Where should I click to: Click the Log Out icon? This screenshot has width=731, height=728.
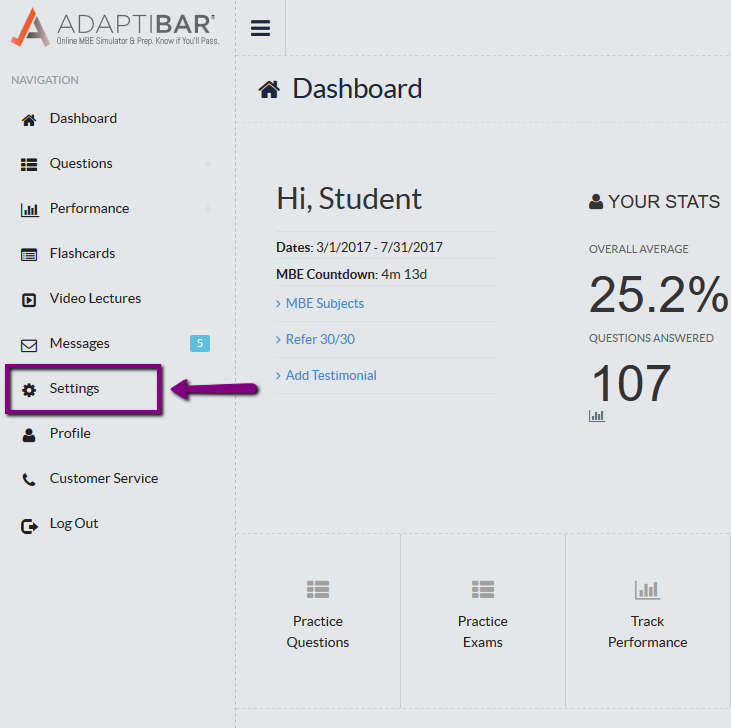[29, 524]
